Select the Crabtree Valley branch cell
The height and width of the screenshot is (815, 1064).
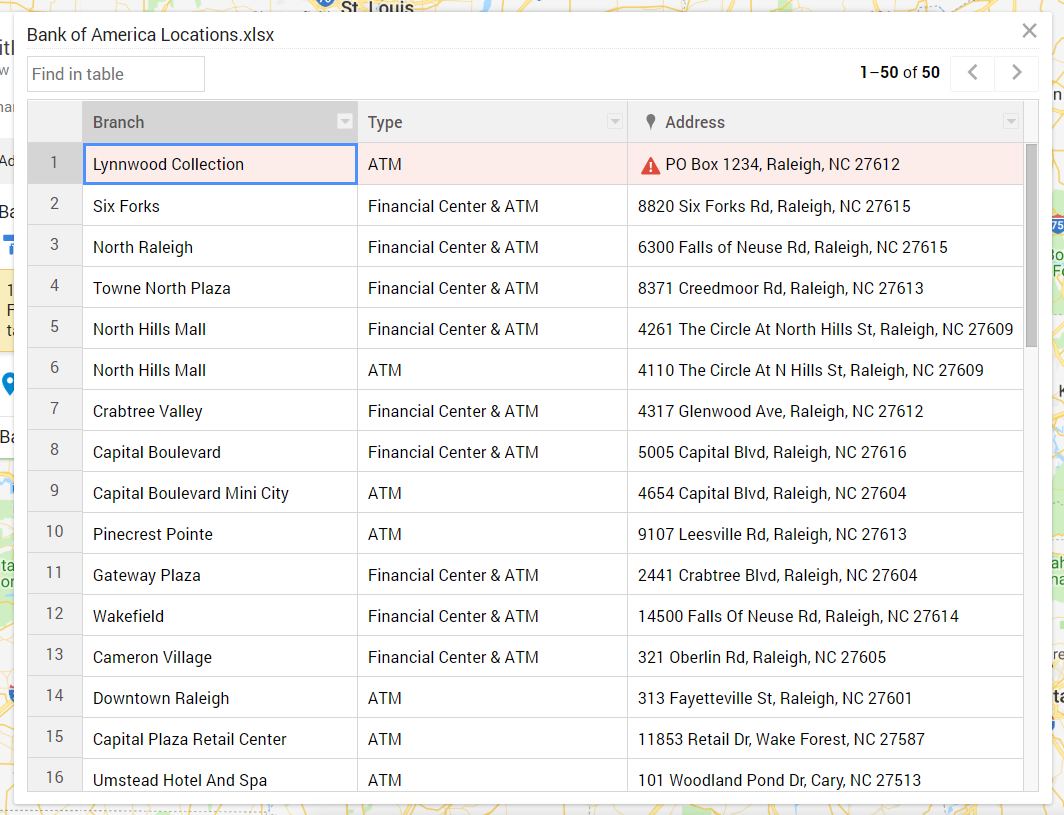click(220, 411)
